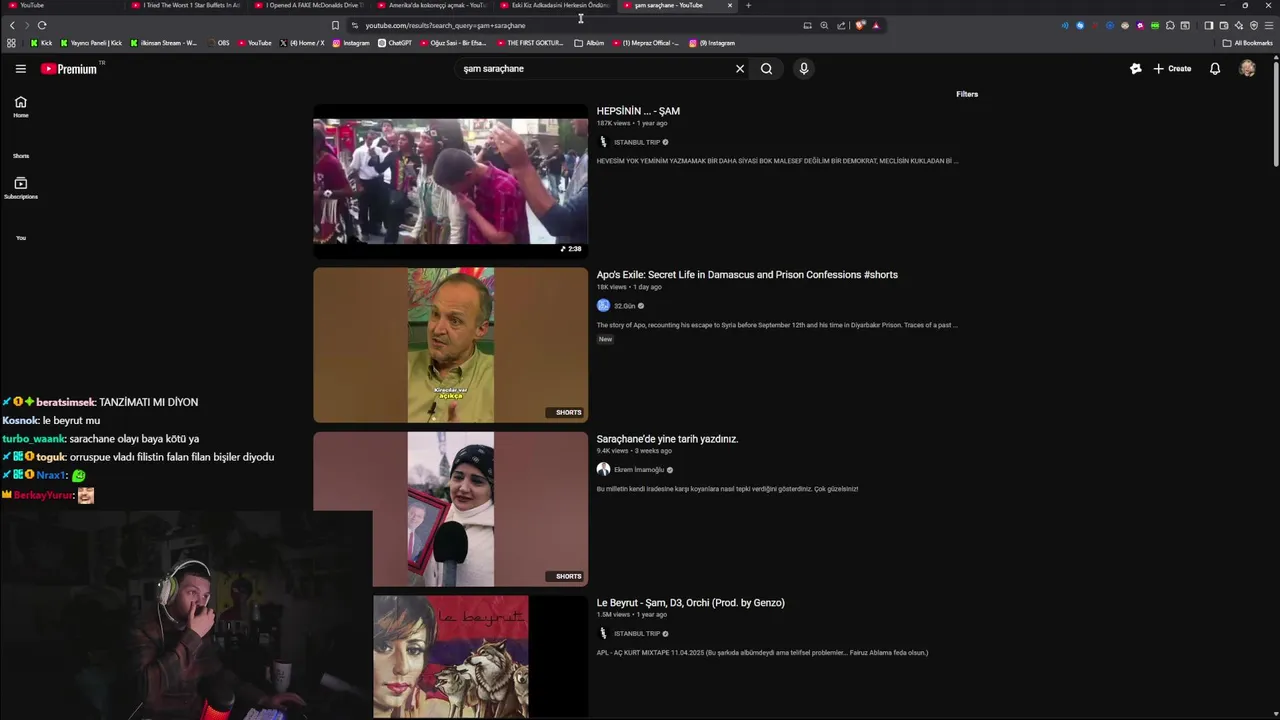The image size is (1280, 720).
Task: Start voice search with microphone icon
Action: (x=803, y=69)
